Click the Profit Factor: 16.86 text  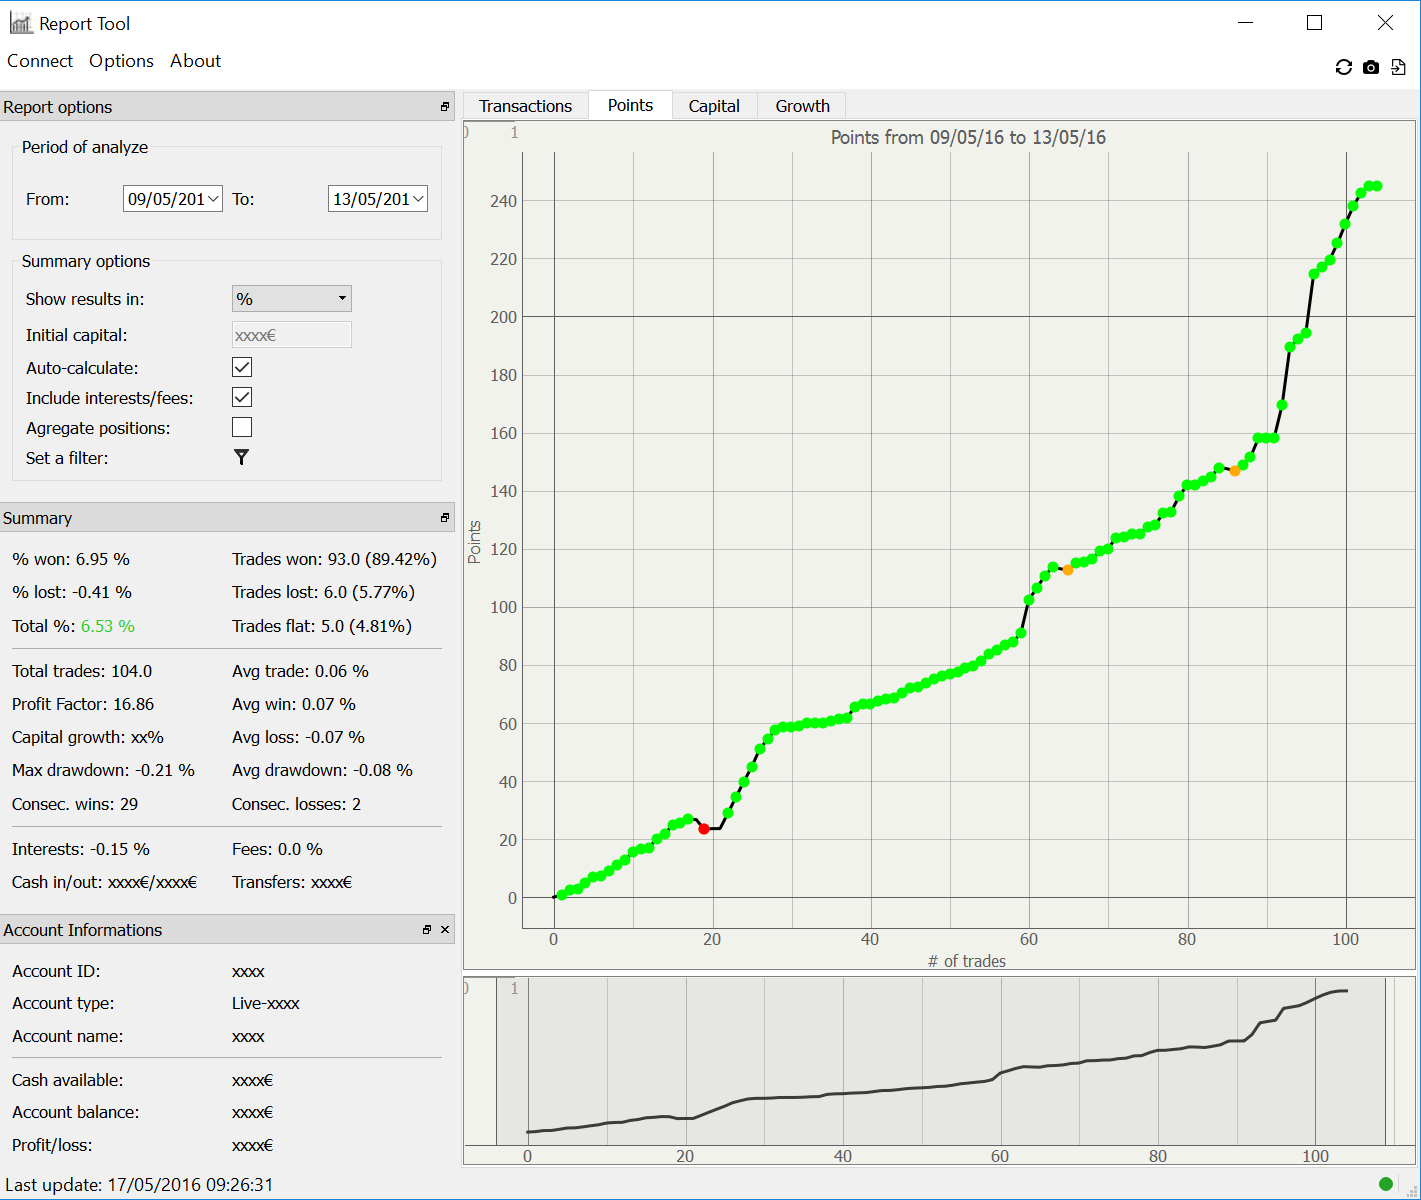coord(83,704)
